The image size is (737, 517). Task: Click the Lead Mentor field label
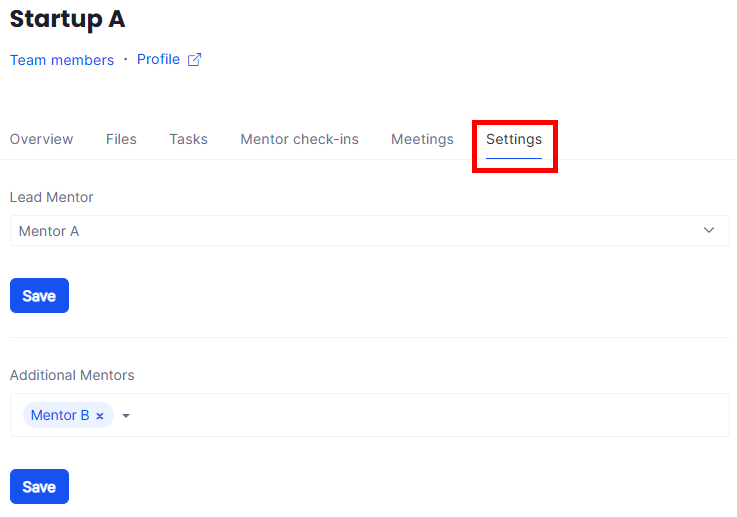click(x=51, y=198)
